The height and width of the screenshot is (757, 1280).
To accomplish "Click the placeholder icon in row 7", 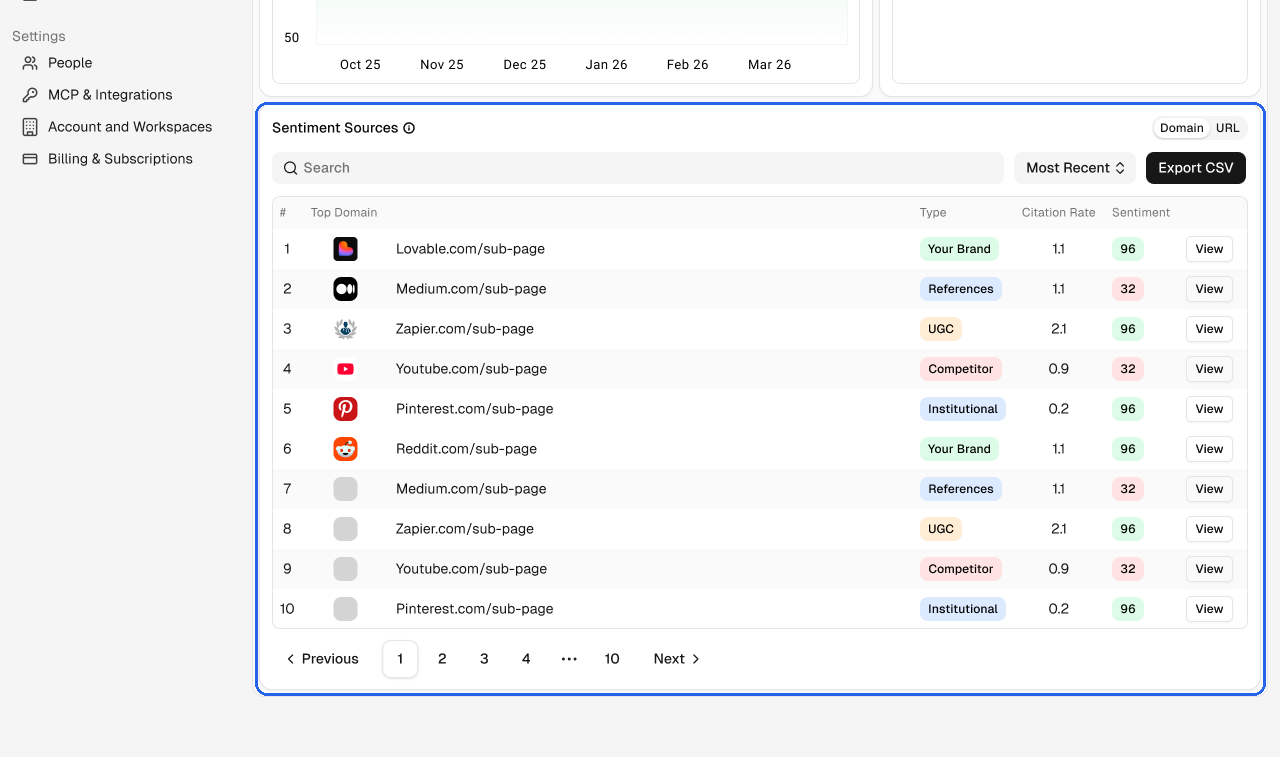I will [x=345, y=489].
